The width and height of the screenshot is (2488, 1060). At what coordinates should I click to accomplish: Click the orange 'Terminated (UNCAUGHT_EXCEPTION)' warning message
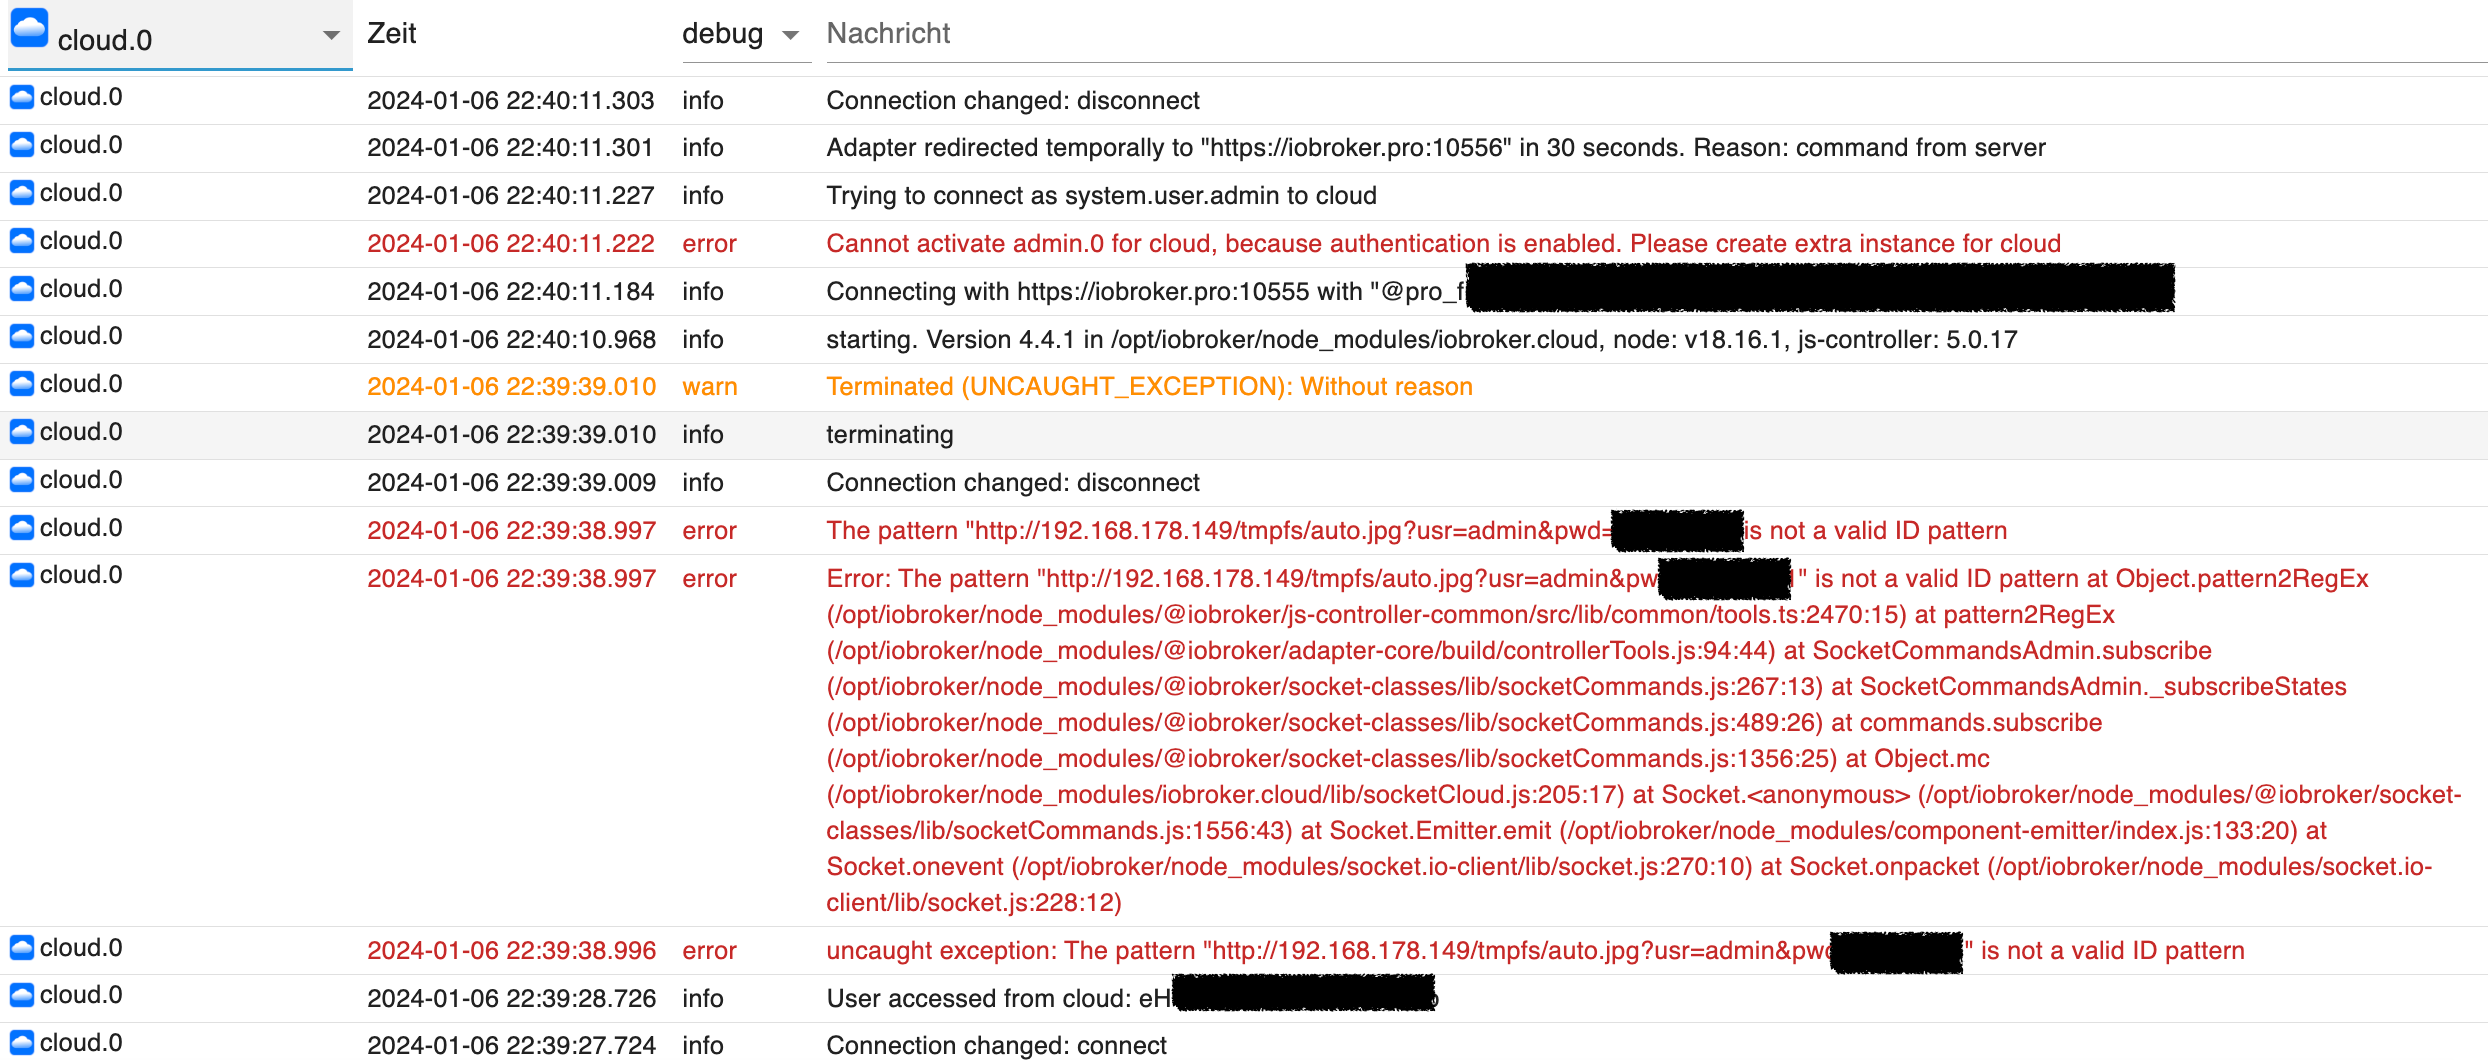[1149, 387]
